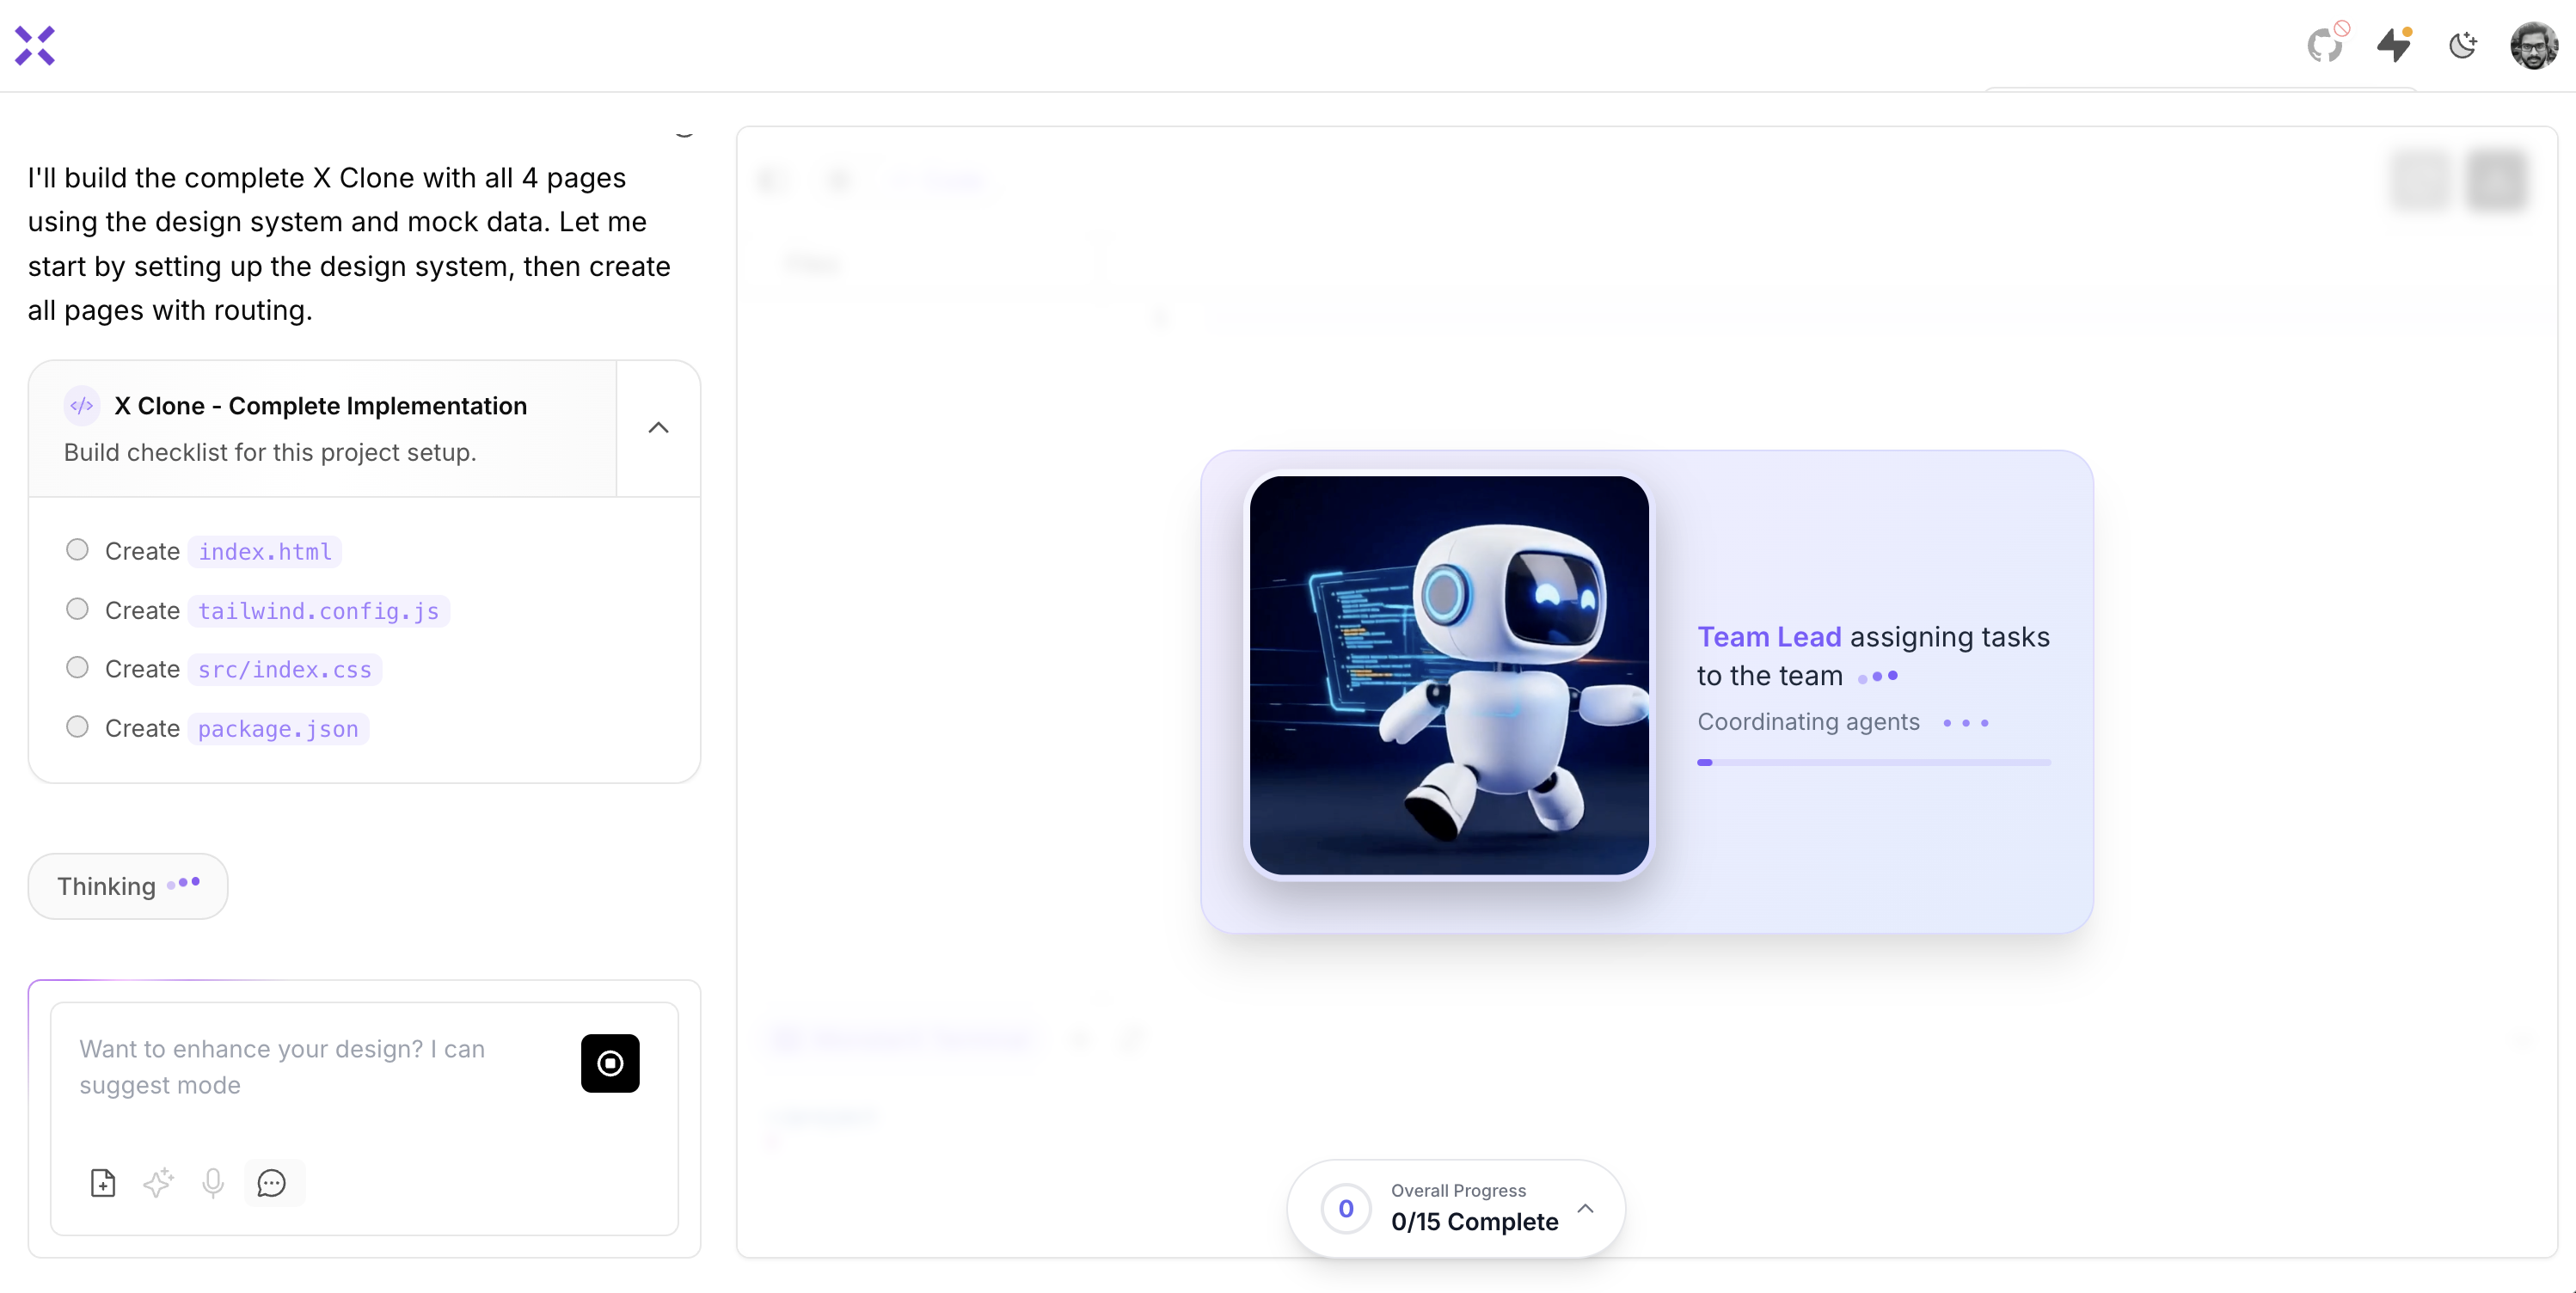Click the Thinking status pill

(x=128, y=886)
